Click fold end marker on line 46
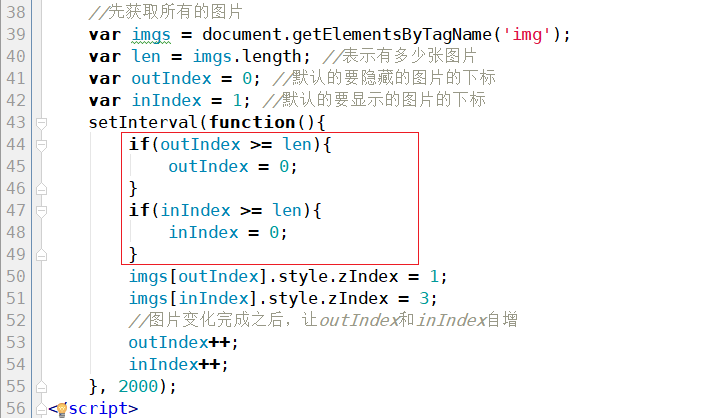The width and height of the screenshot is (728, 418). [41, 188]
